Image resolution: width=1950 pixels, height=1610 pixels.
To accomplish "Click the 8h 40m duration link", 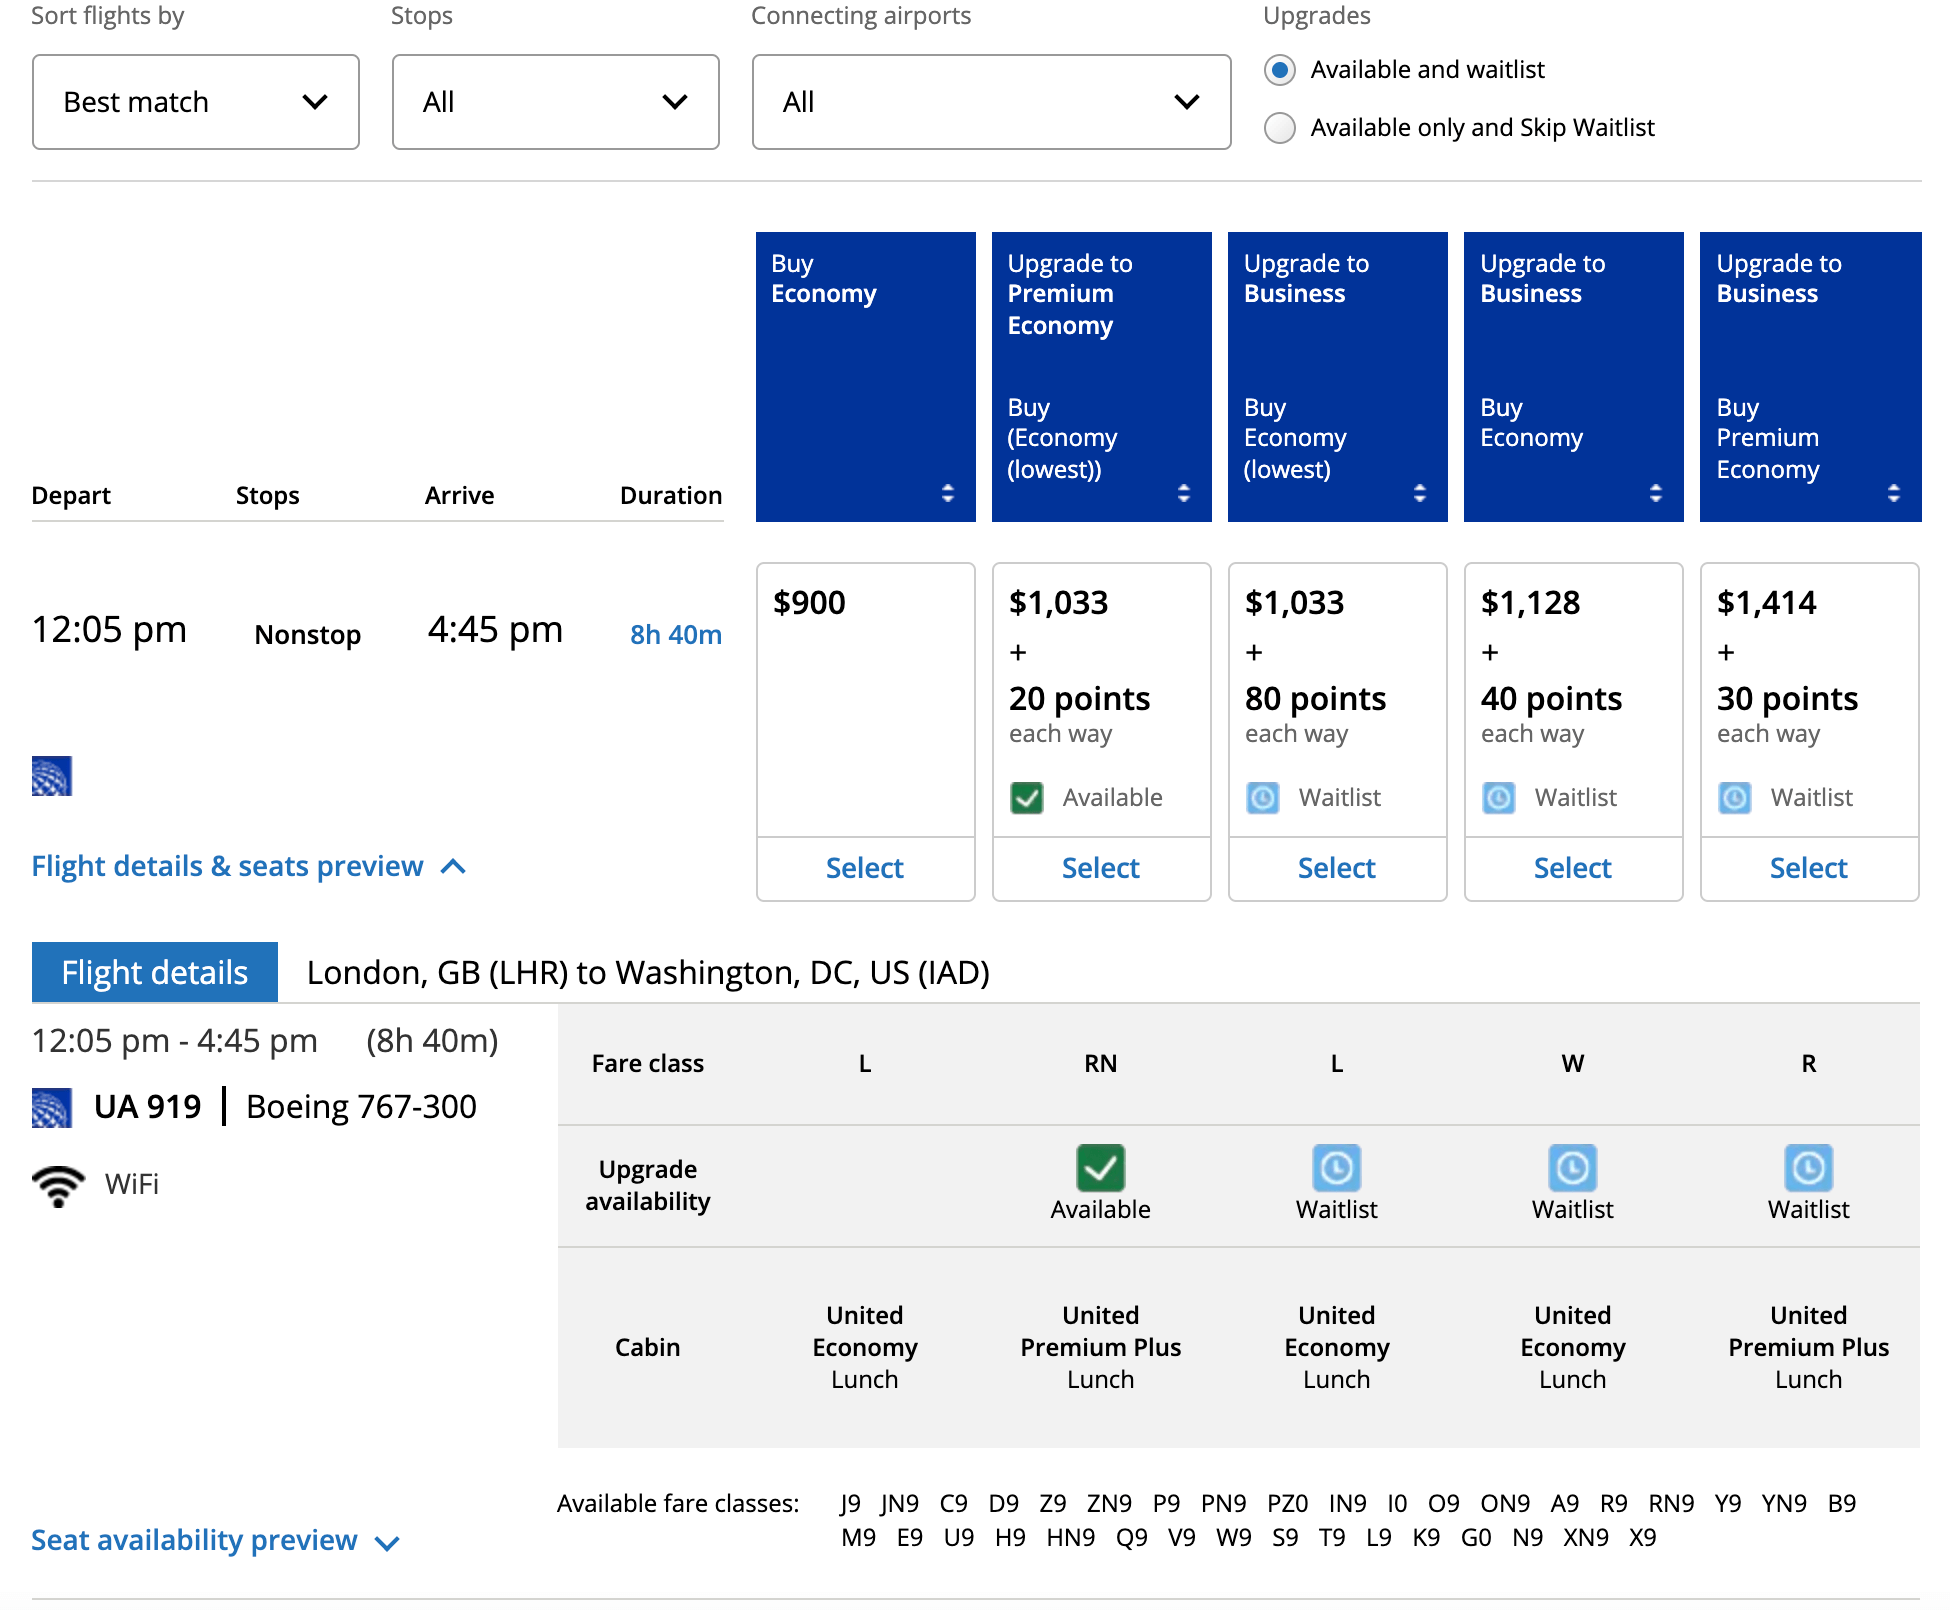I will pyautogui.click(x=674, y=633).
